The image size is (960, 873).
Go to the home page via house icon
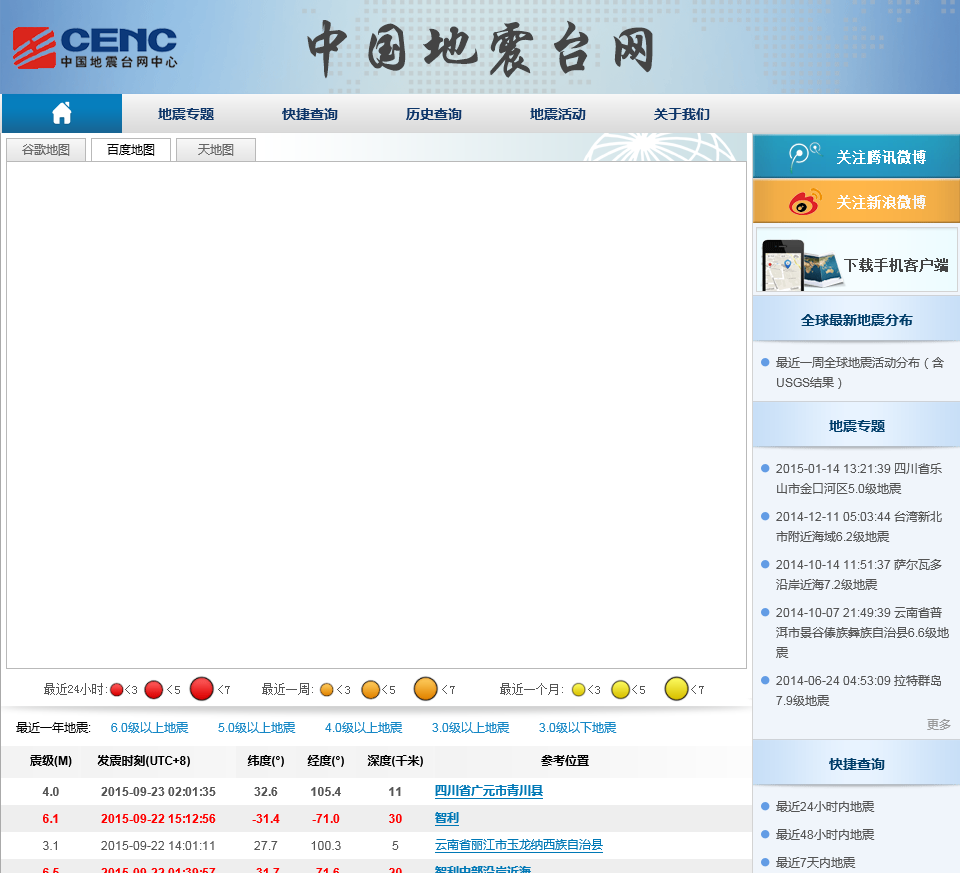[x=62, y=113]
